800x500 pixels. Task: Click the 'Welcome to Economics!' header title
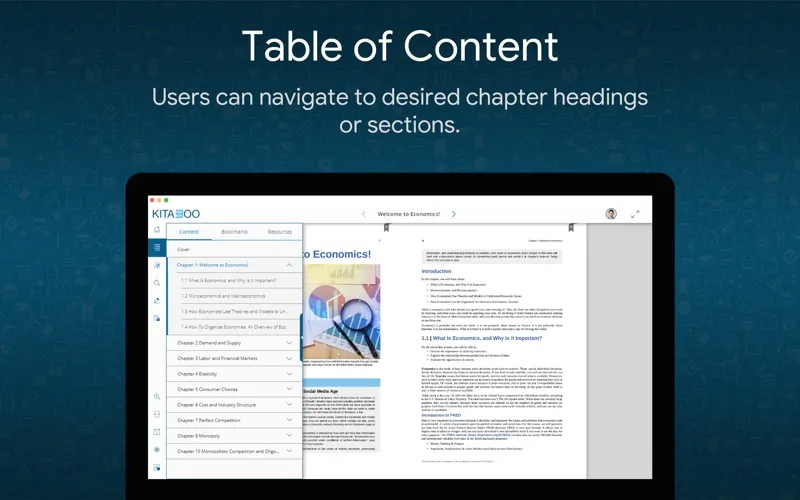[409, 214]
